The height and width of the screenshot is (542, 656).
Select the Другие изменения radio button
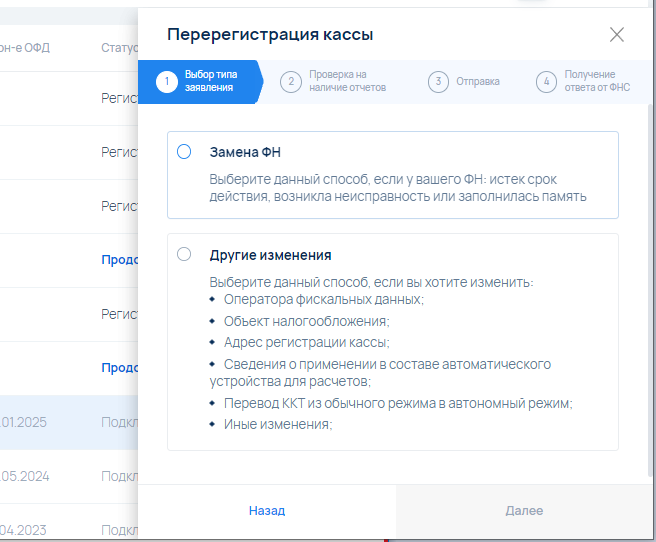coord(184,254)
